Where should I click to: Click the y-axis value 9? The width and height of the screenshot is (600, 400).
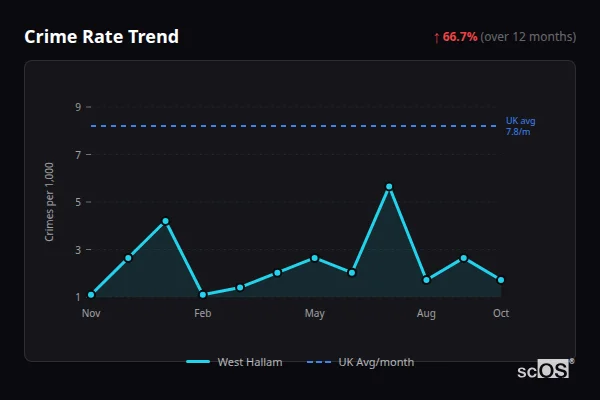[78, 107]
